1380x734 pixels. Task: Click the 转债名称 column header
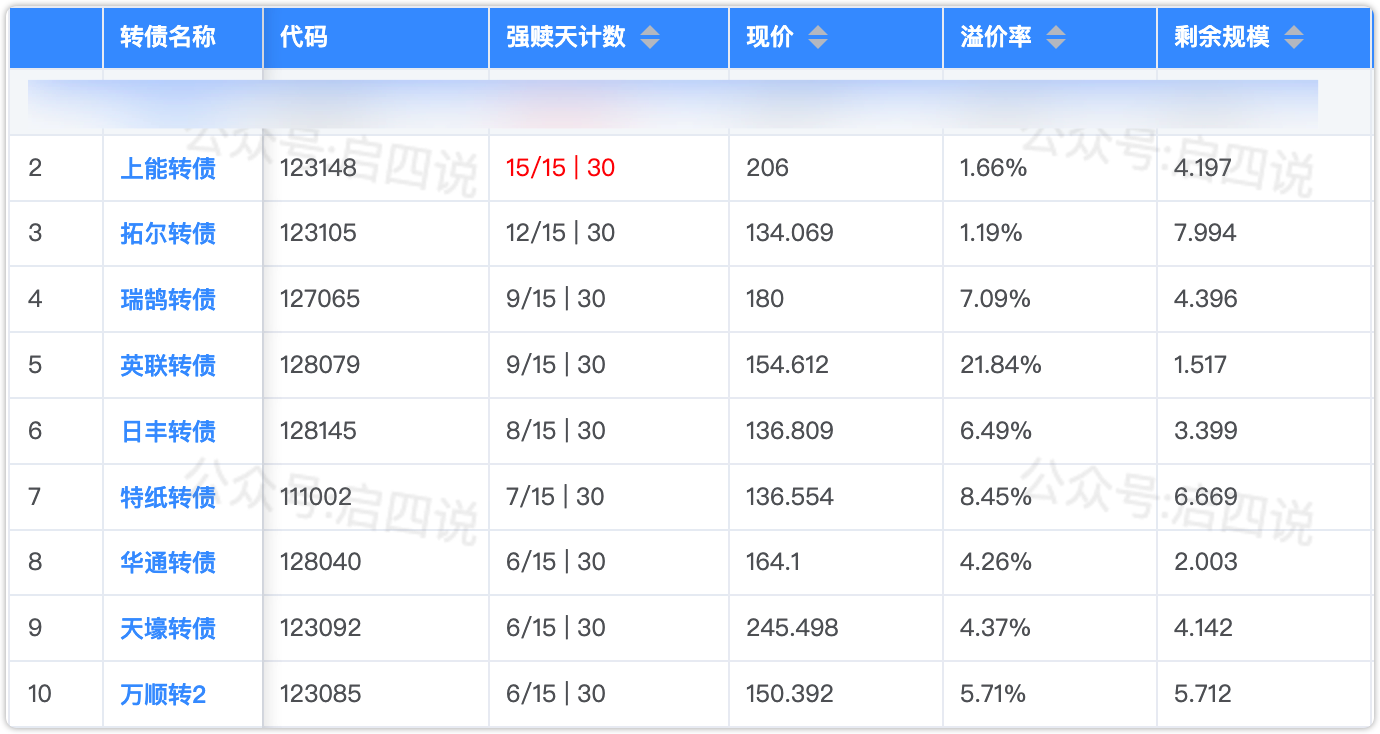(168, 38)
